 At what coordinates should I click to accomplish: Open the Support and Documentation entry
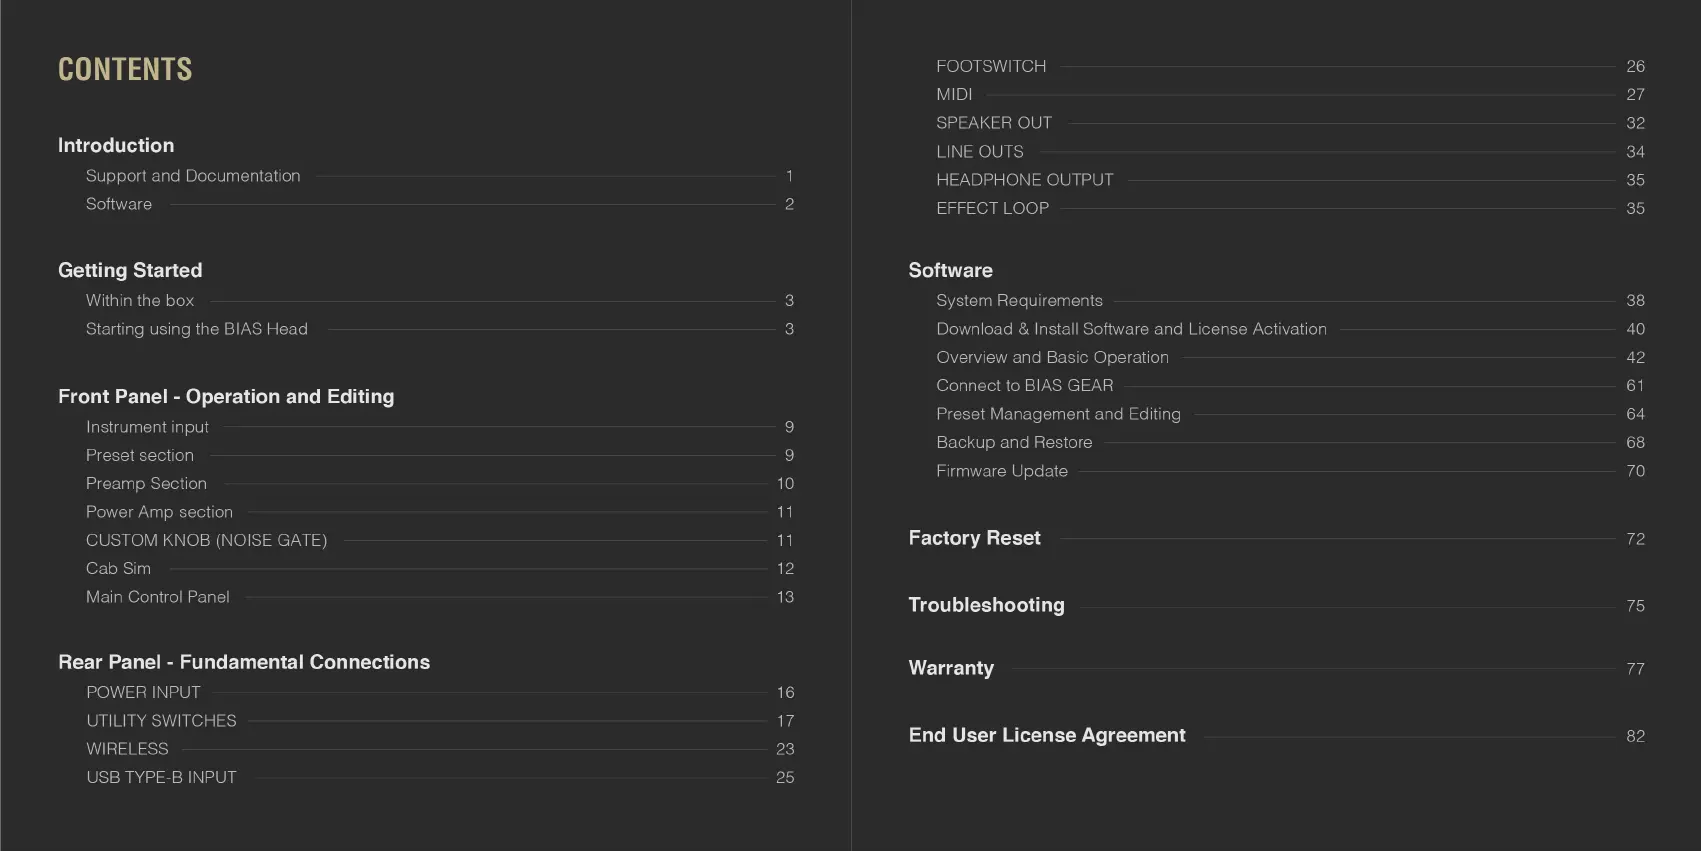193,176
